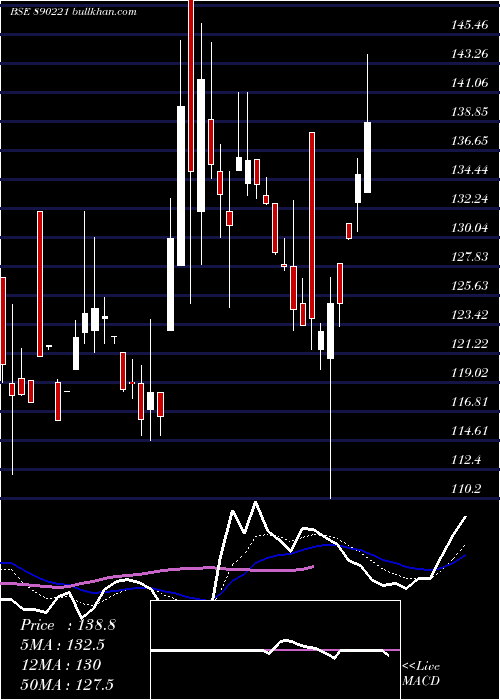
Task: Select the 112.4 price axis label
Action: tap(466, 460)
